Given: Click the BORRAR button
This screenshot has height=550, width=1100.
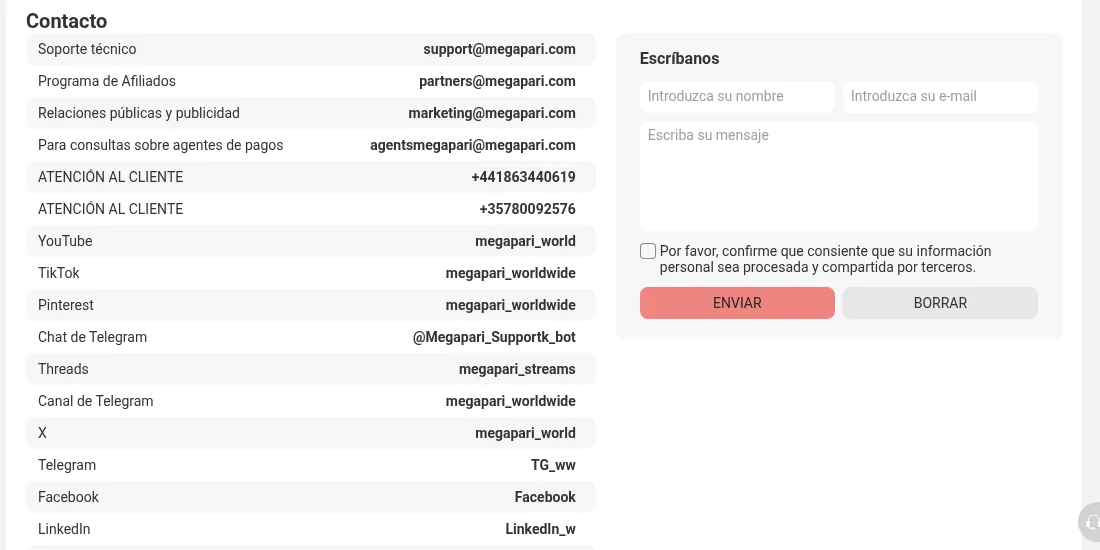Looking at the screenshot, I should pos(940,303).
